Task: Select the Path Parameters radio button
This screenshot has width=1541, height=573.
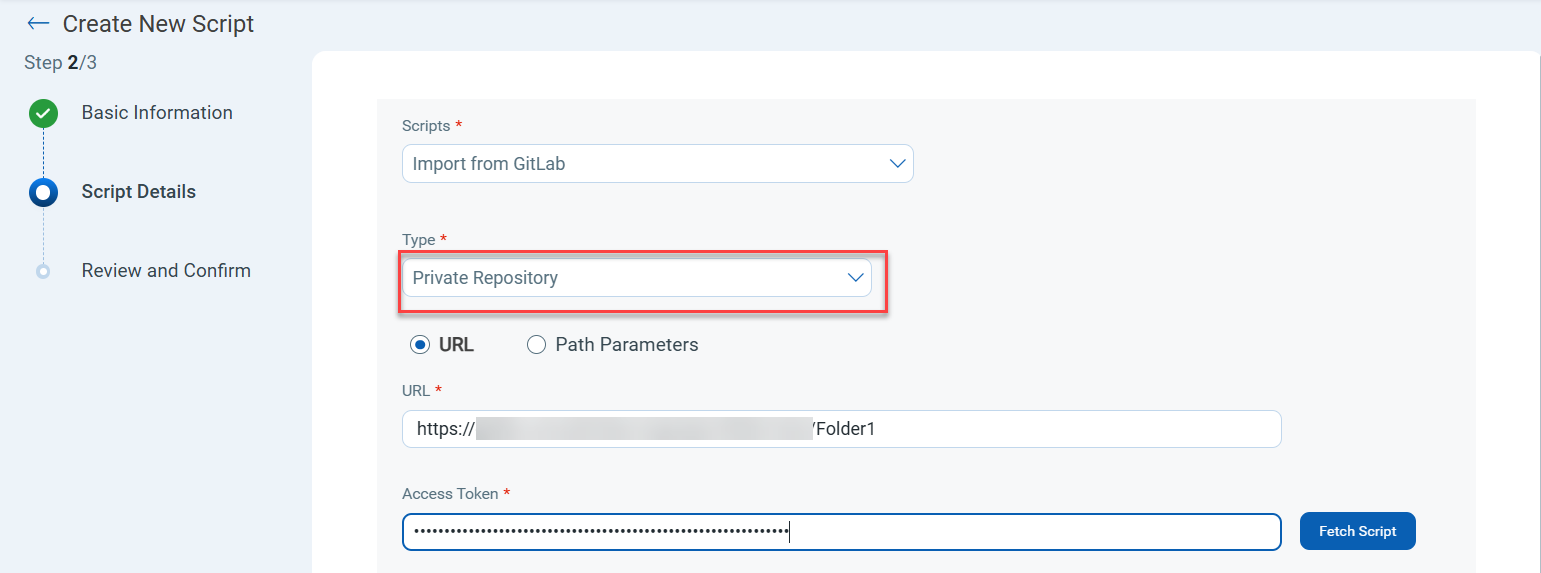Action: point(536,345)
